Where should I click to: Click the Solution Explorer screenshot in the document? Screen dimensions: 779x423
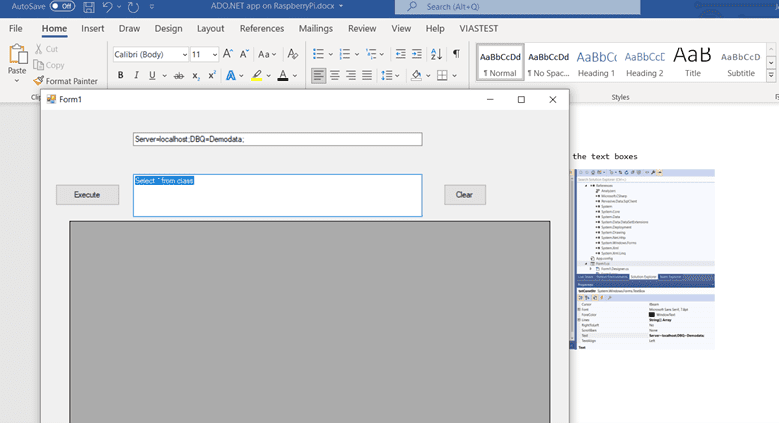pyautogui.click(x=642, y=259)
